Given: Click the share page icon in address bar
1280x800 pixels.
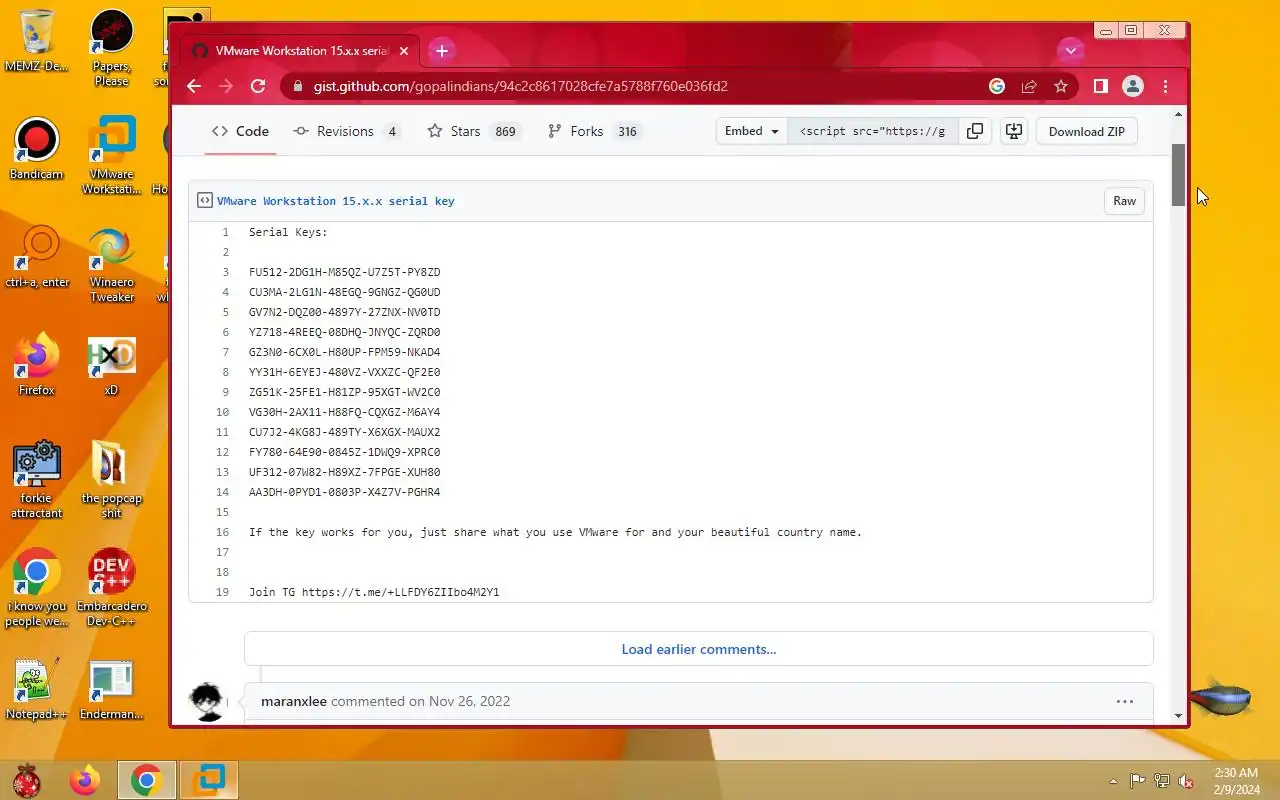Looking at the screenshot, I should pos(1029,86).
